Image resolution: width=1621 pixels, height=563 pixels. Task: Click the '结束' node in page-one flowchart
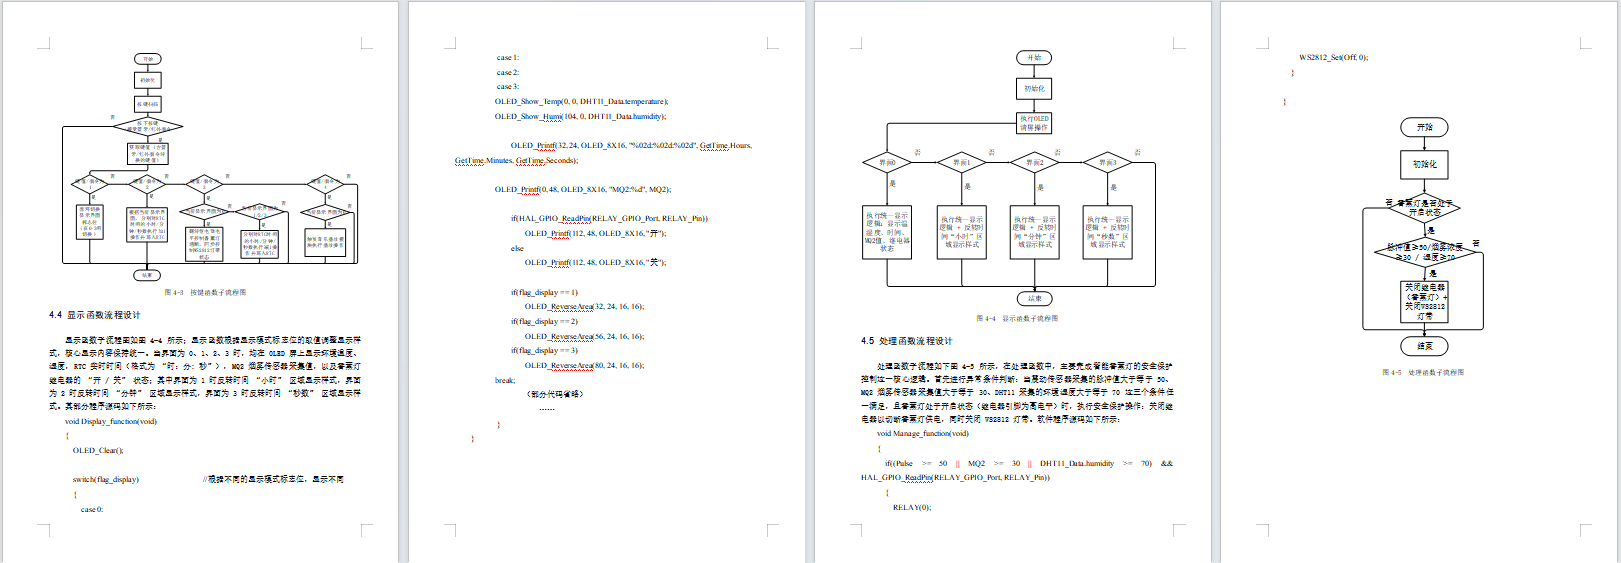point(148,275)
